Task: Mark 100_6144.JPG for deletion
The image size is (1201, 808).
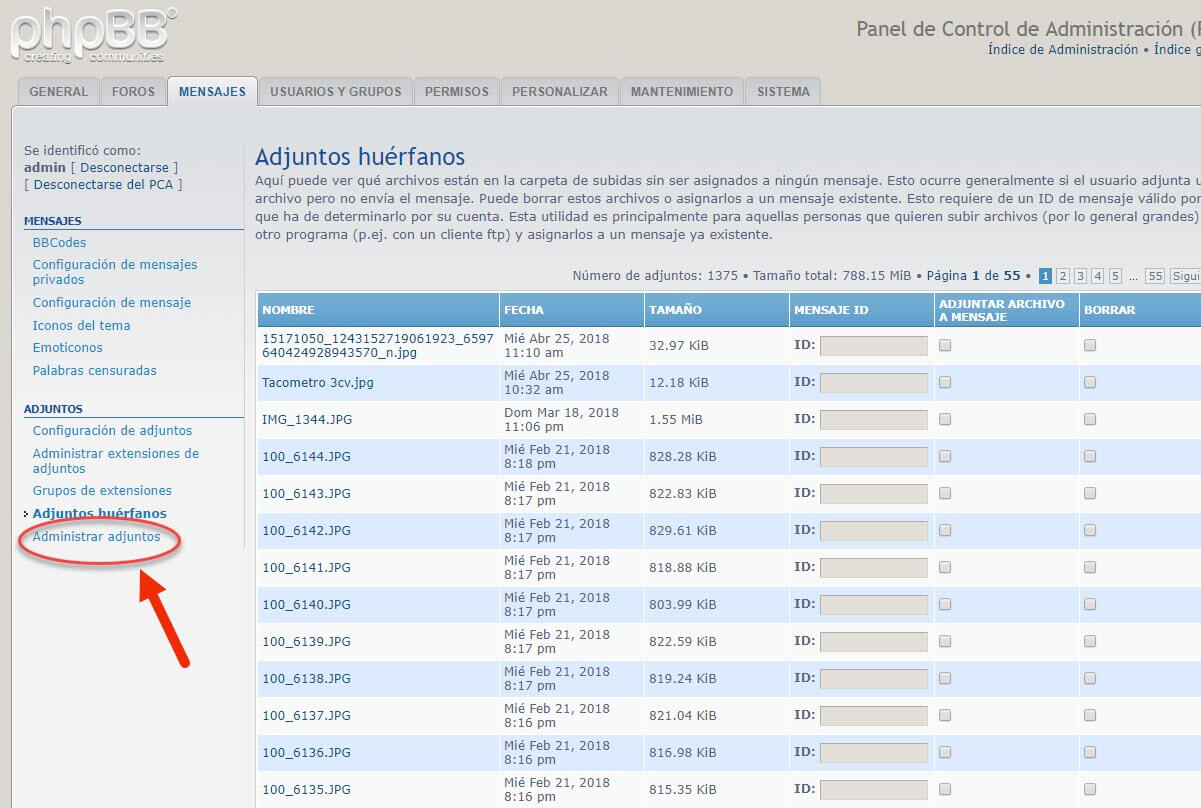Action: (1090, 456)
